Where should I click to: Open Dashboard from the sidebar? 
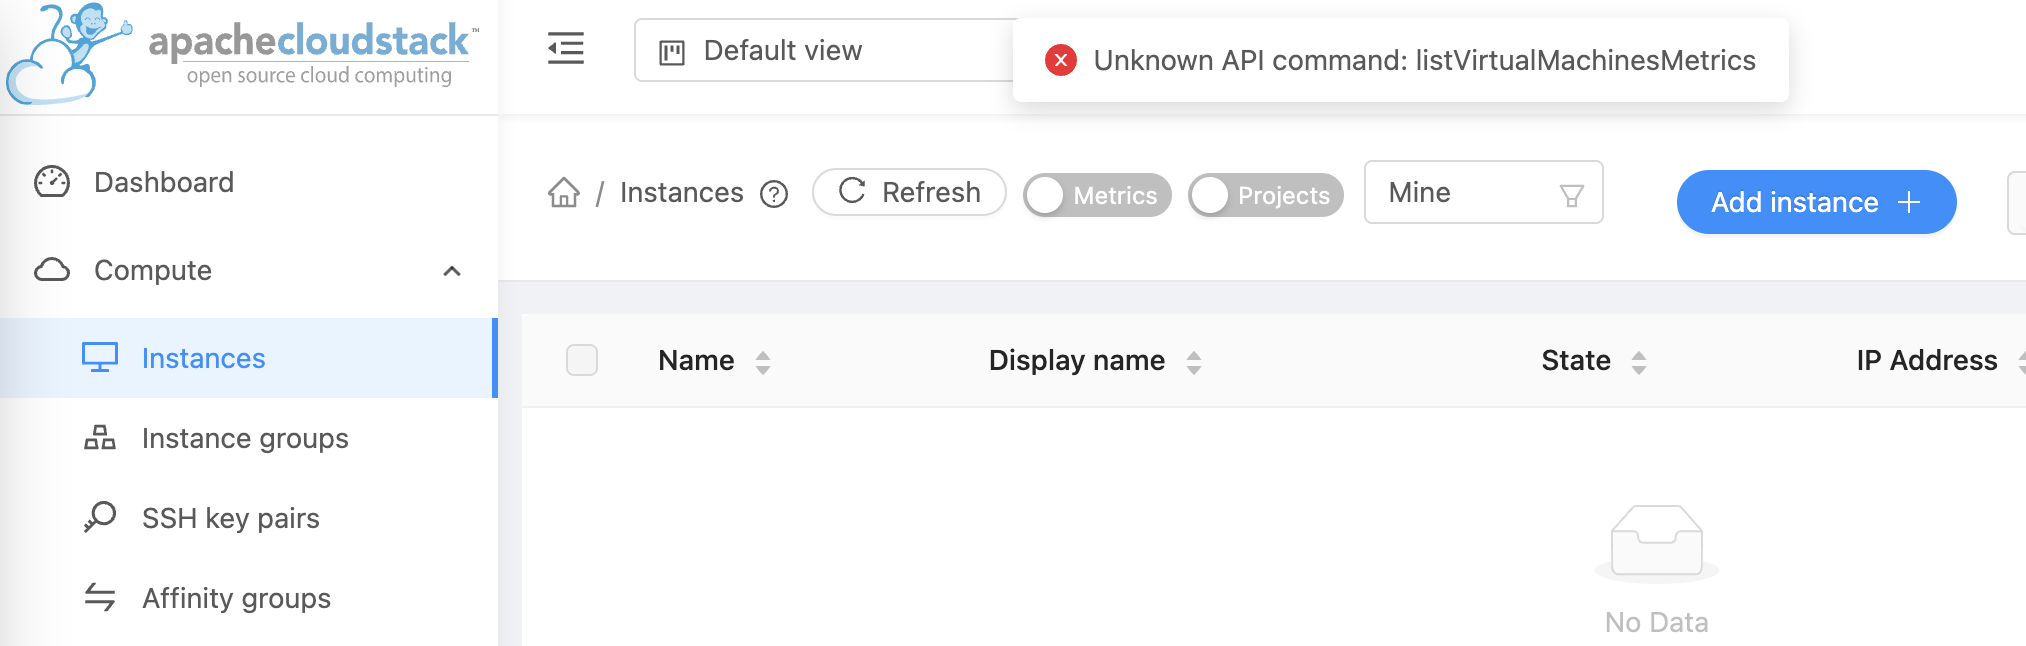tap(164, 182)
